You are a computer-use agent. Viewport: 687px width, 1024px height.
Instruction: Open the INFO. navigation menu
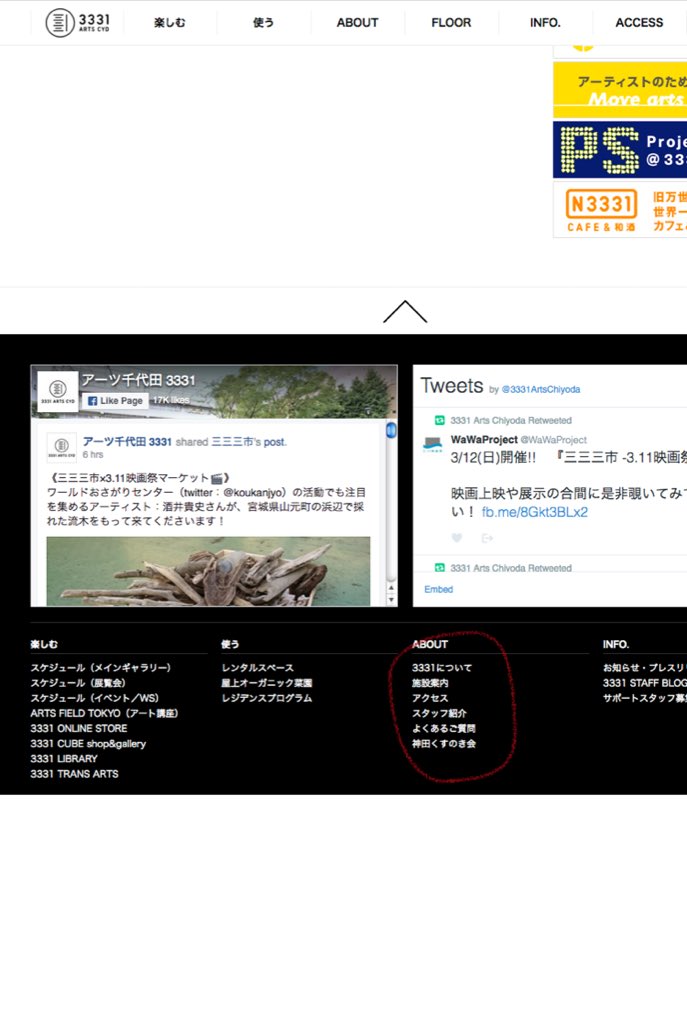click(545, 23)
